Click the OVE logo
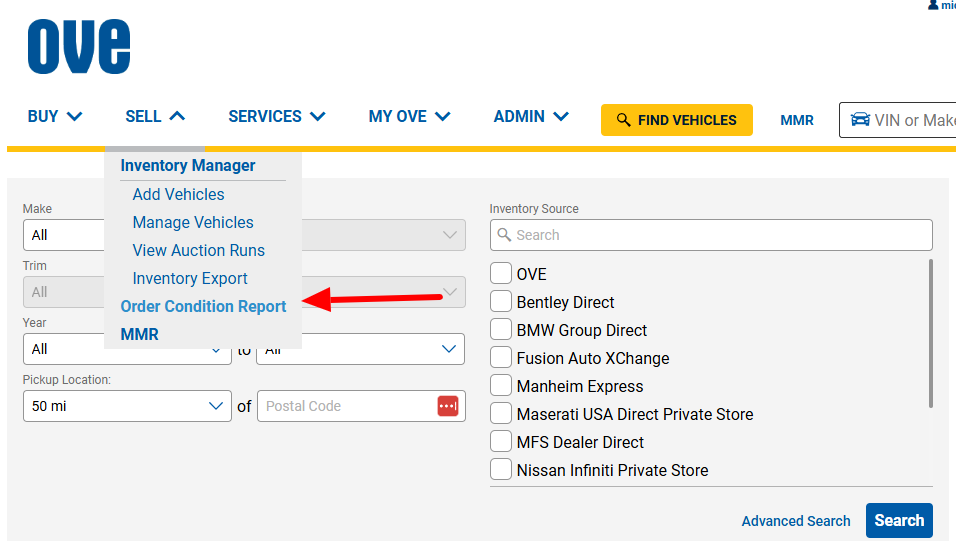This screenshot has width=956, height=541. (x=79, y=47)
